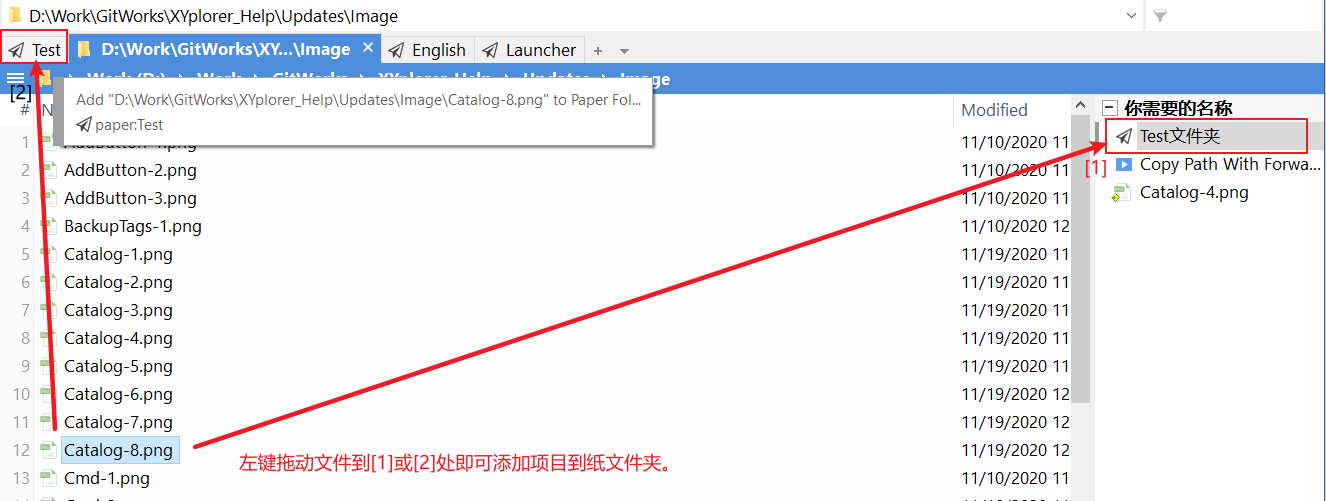Open the address bar dropdown arrow
Viewport: 1326px width, 501px height.
[x=1131, y=16]
